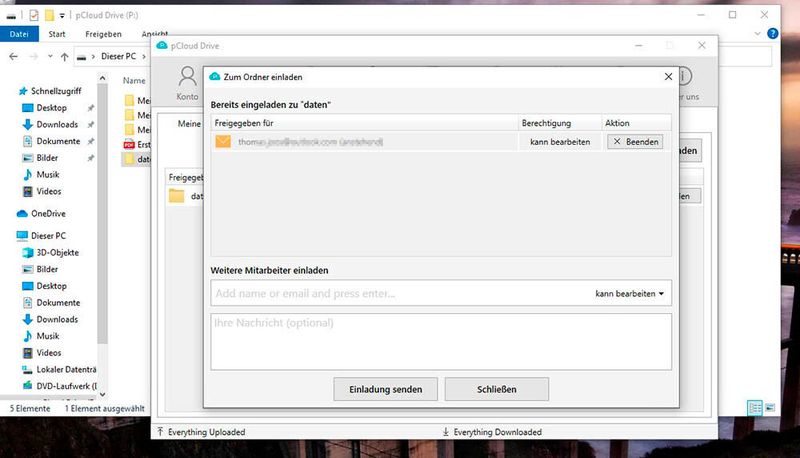800x458 pixels.
Task: Select 3D-Objekte under Dieser PC
Action: 56,253
